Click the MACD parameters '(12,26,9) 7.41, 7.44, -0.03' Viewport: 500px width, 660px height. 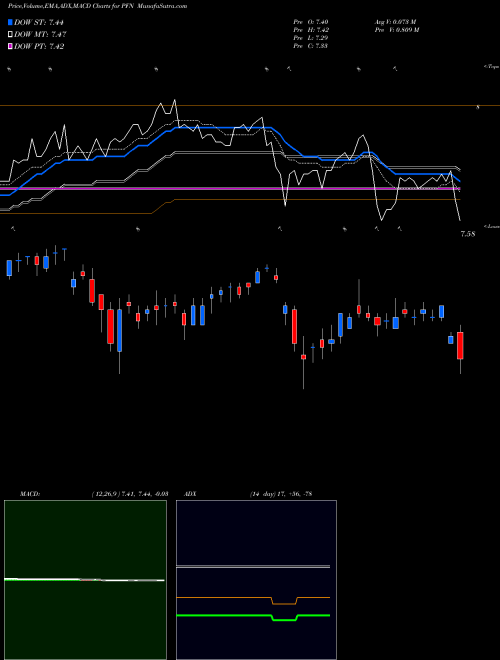[129, 494]
